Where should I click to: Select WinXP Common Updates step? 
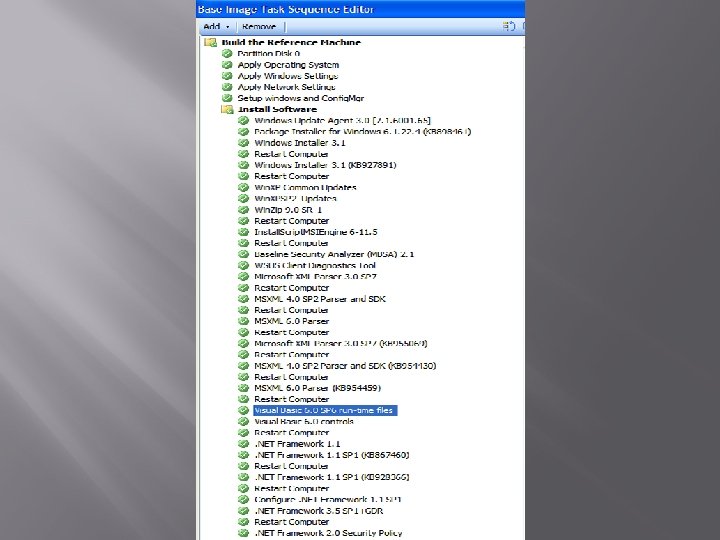(x=305, y=187)
